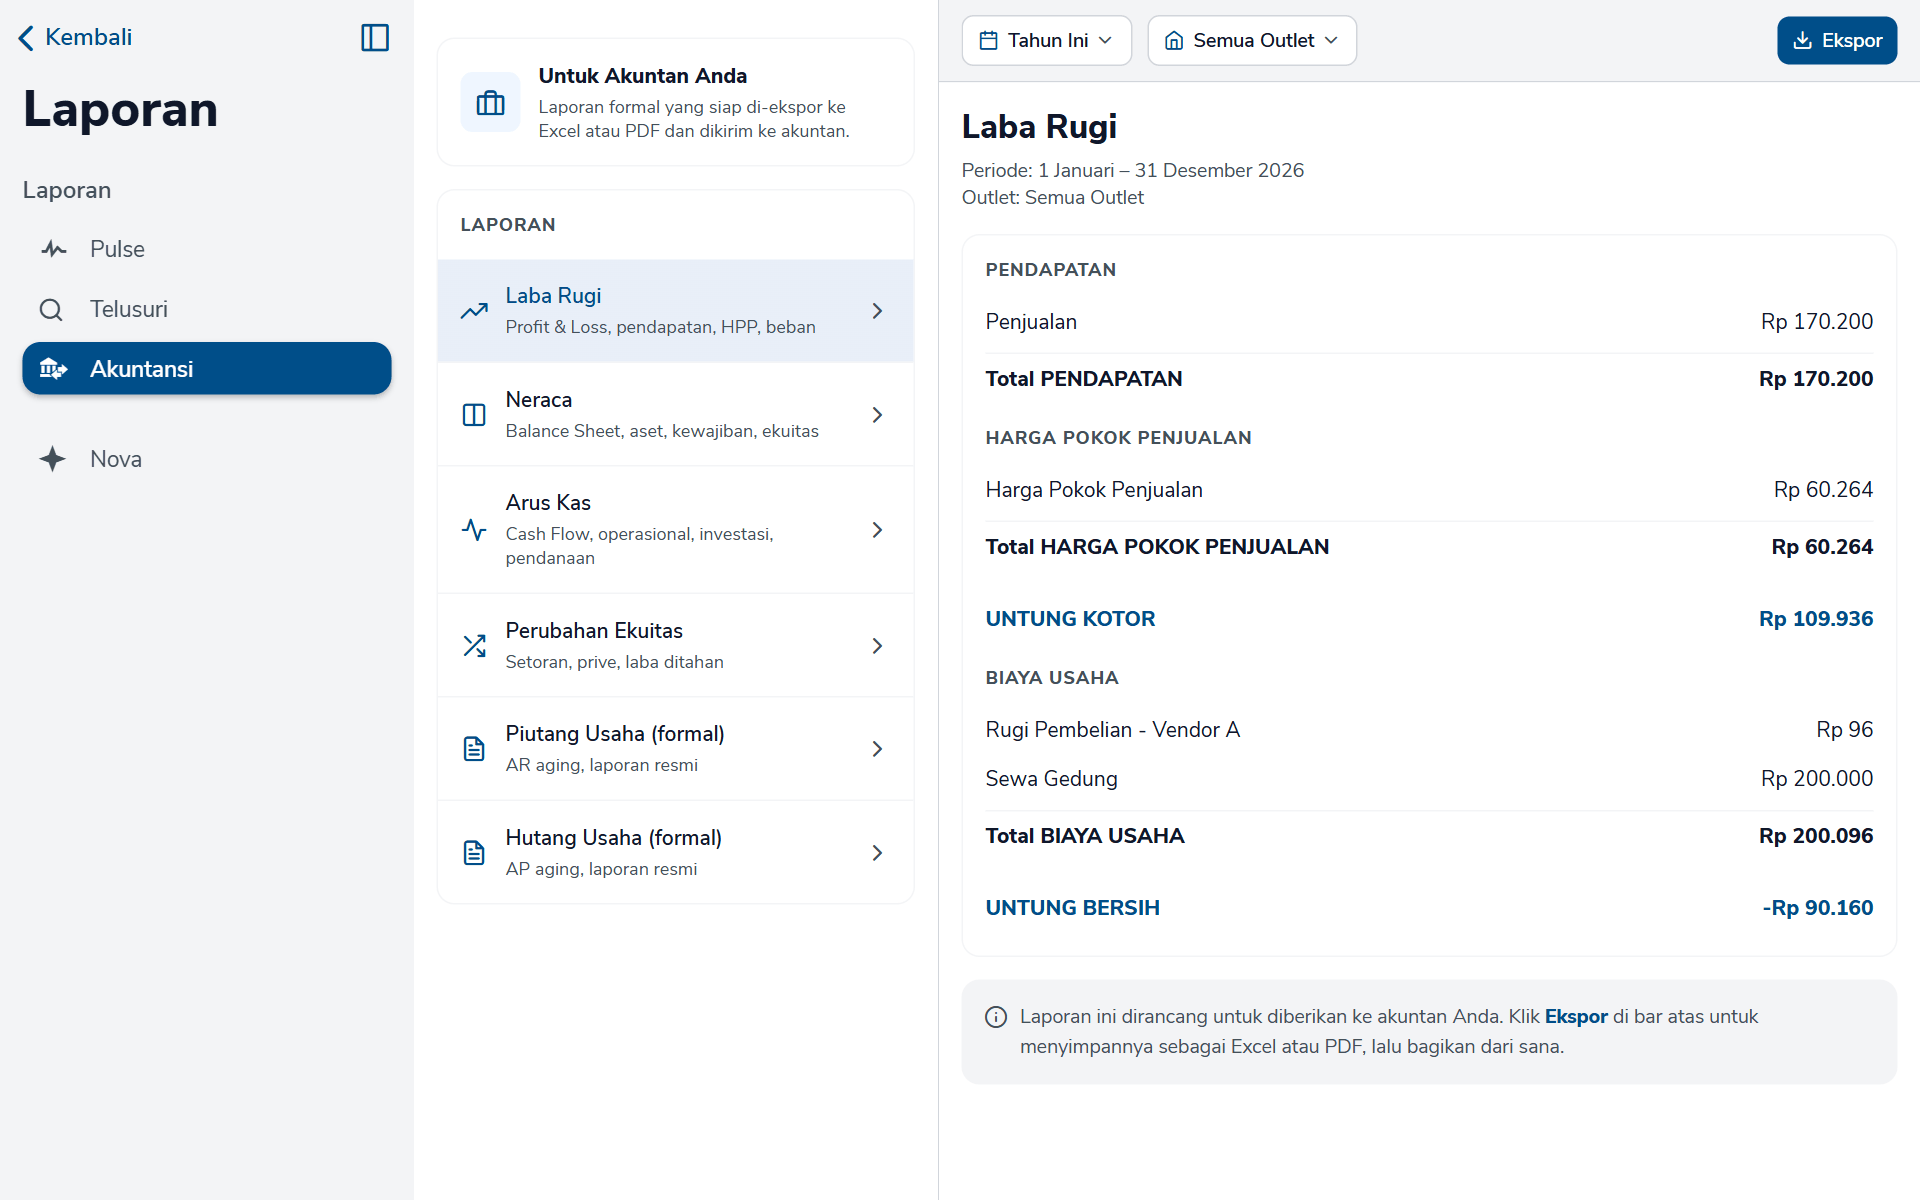
Task: Open the Pulse menu item
Action: pos(207,249)
